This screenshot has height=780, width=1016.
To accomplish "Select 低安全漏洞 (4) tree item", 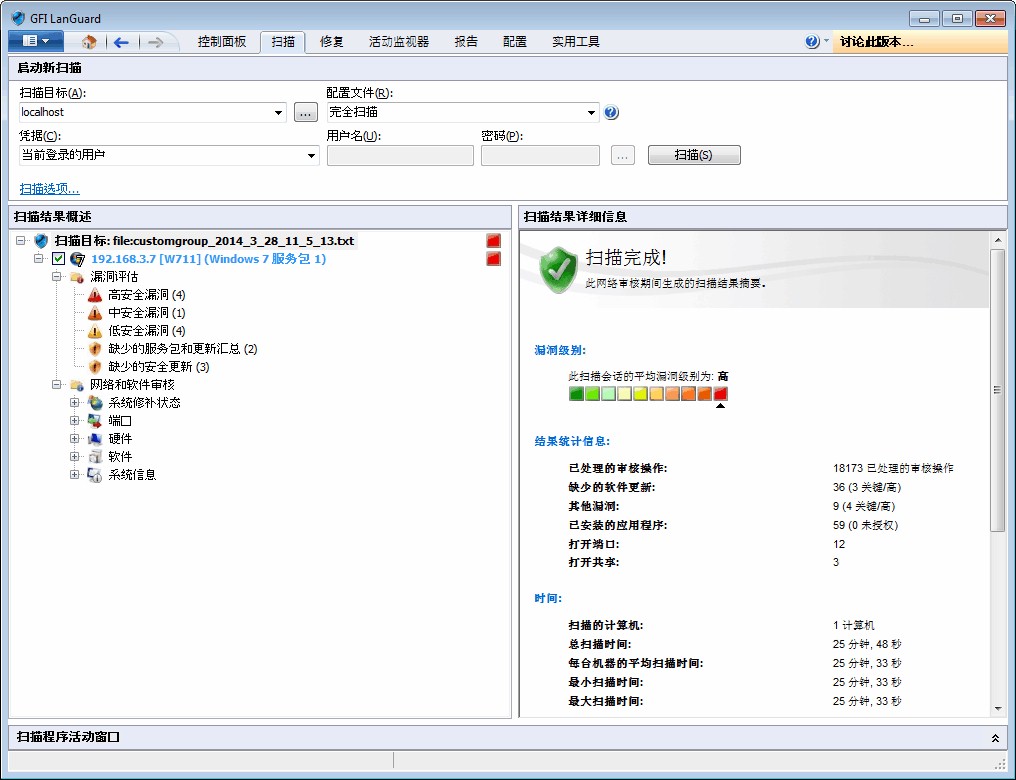I will pyautogui.click(x=146, y=331).
